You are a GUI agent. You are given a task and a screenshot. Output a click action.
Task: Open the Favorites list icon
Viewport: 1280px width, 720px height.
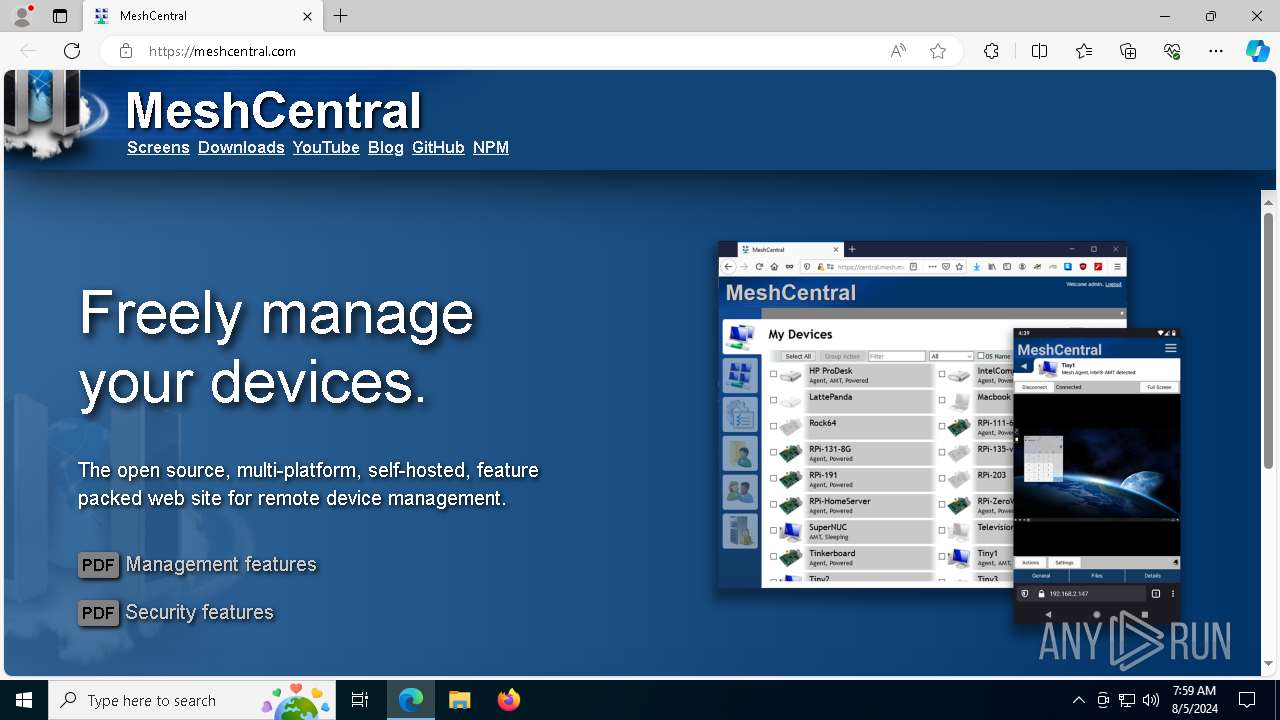[1084, 51]
